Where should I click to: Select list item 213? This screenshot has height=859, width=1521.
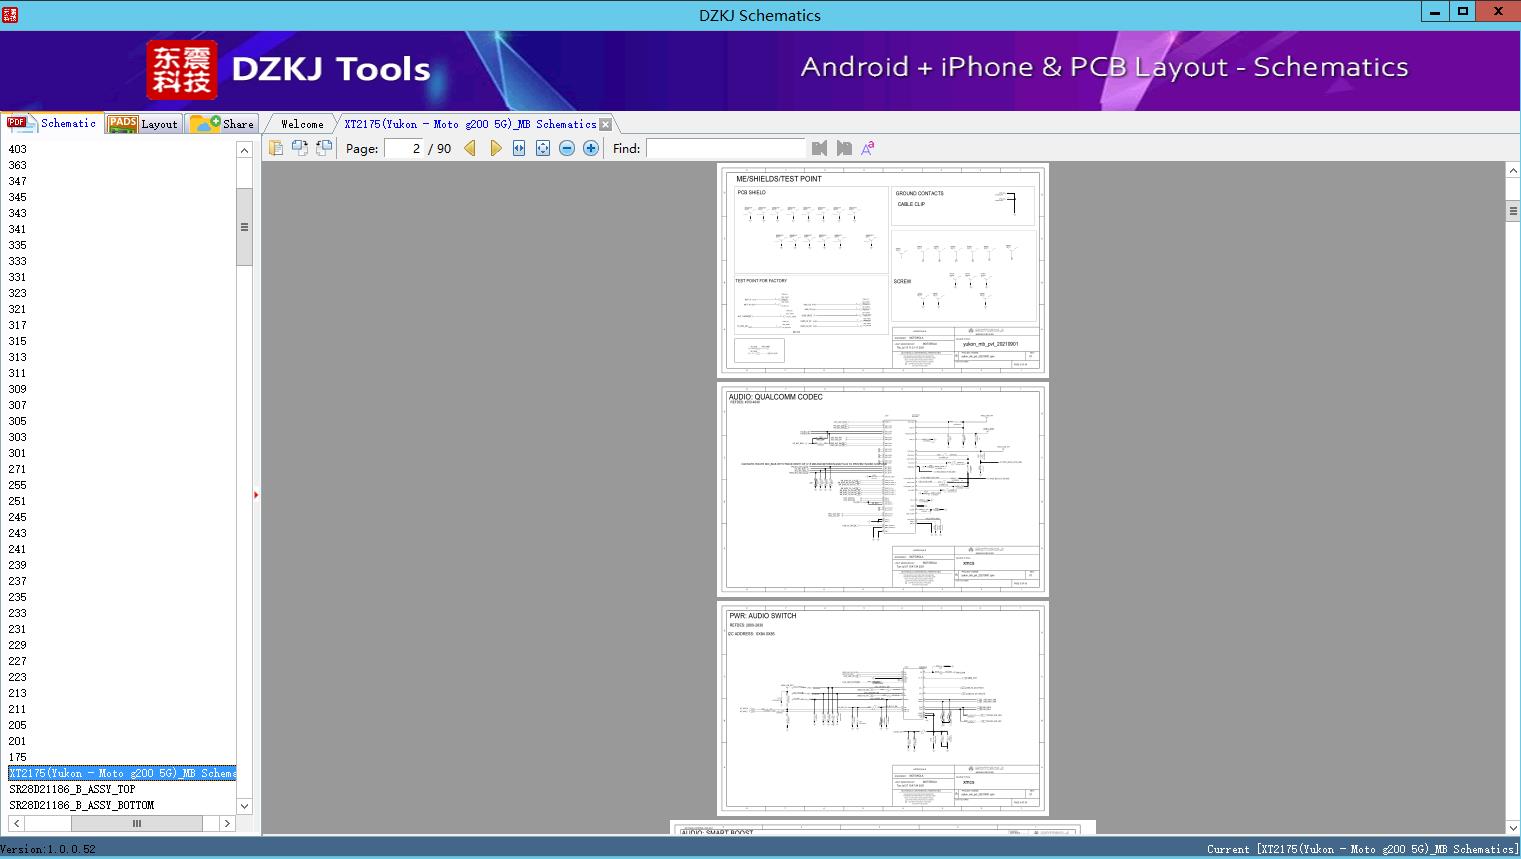[18, 693]
